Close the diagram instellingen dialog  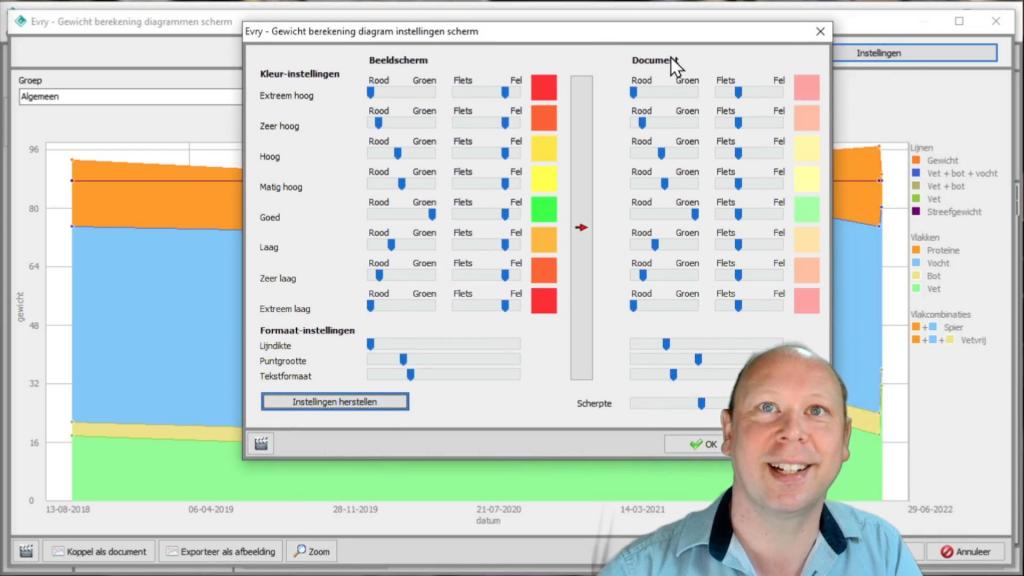pyautogui.click(x=820, y=31)
